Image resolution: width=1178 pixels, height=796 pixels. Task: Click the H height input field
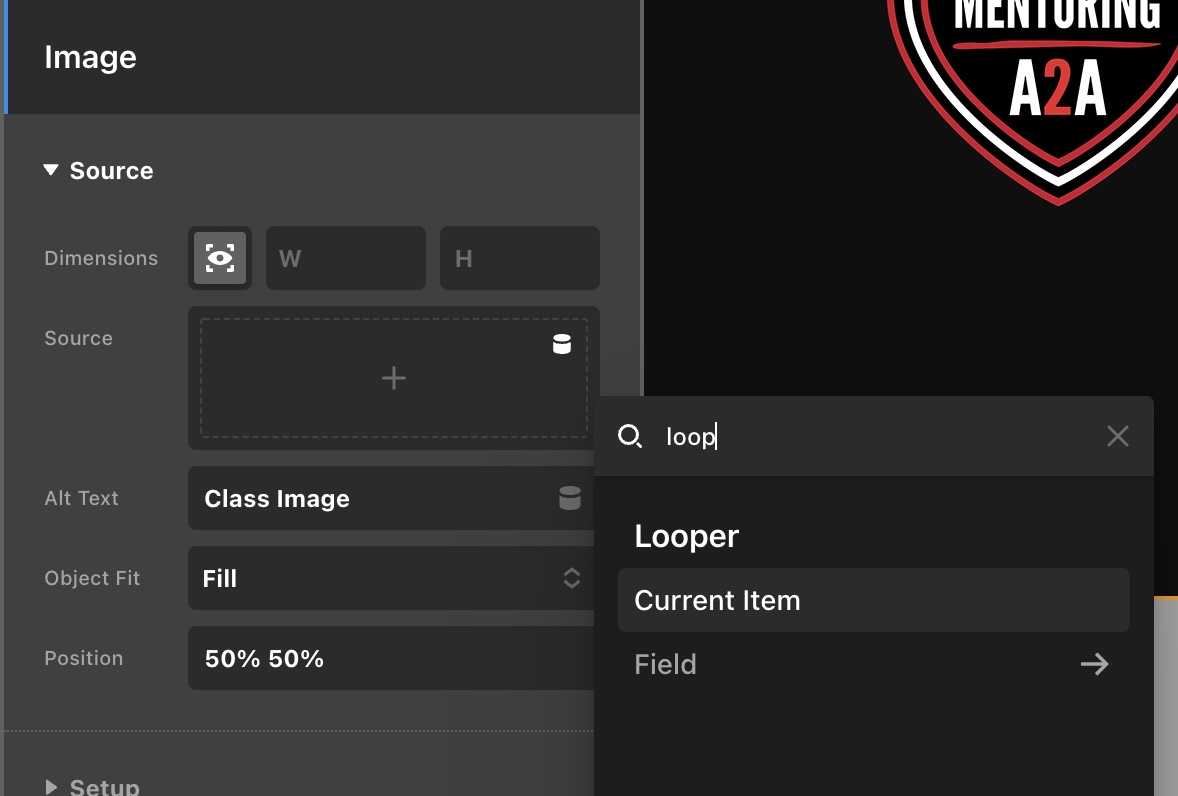click(x=519, y=258)
